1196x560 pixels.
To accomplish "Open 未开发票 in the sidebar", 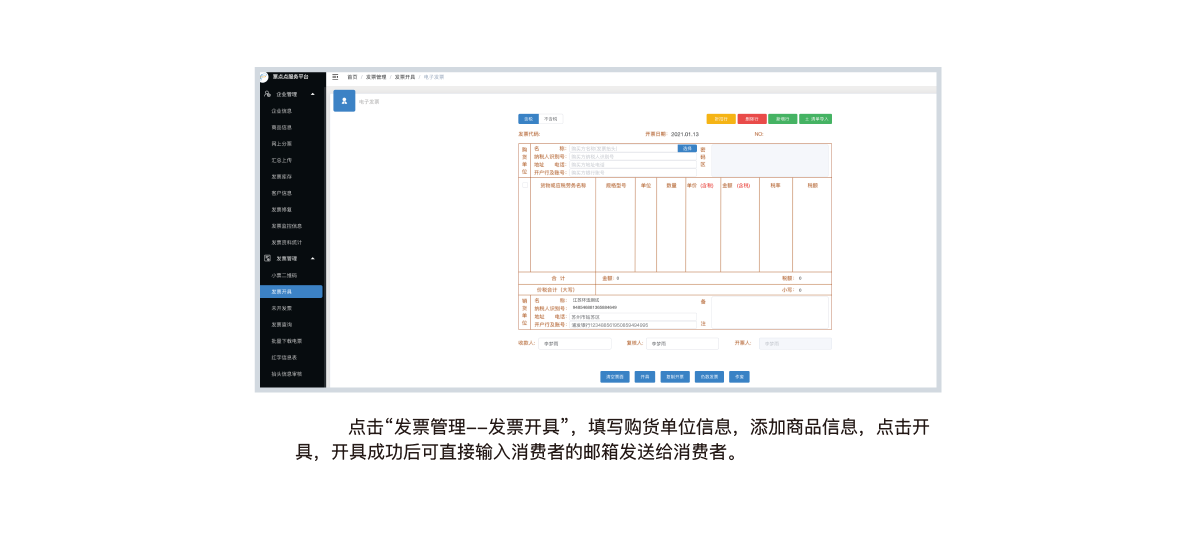I will coord(281,308).
